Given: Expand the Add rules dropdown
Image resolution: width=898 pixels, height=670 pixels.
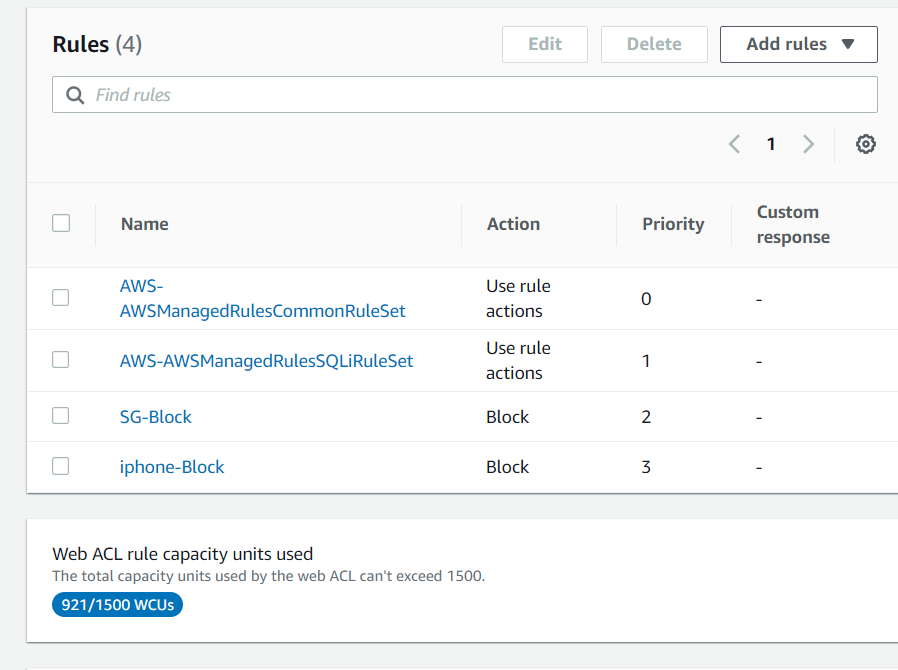Looking at the screenshot, I should (x=799, y=44).
